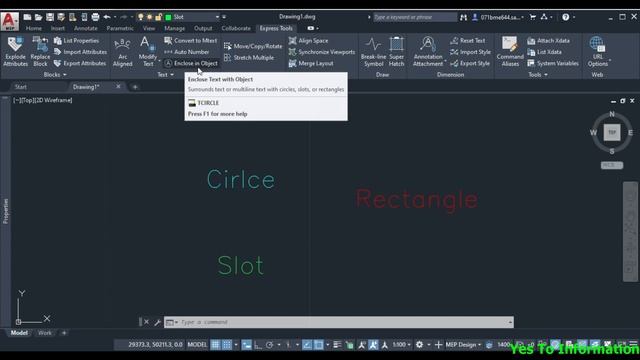
Task: Click Import Attributes tool
Action: click(x=80, y=52)
